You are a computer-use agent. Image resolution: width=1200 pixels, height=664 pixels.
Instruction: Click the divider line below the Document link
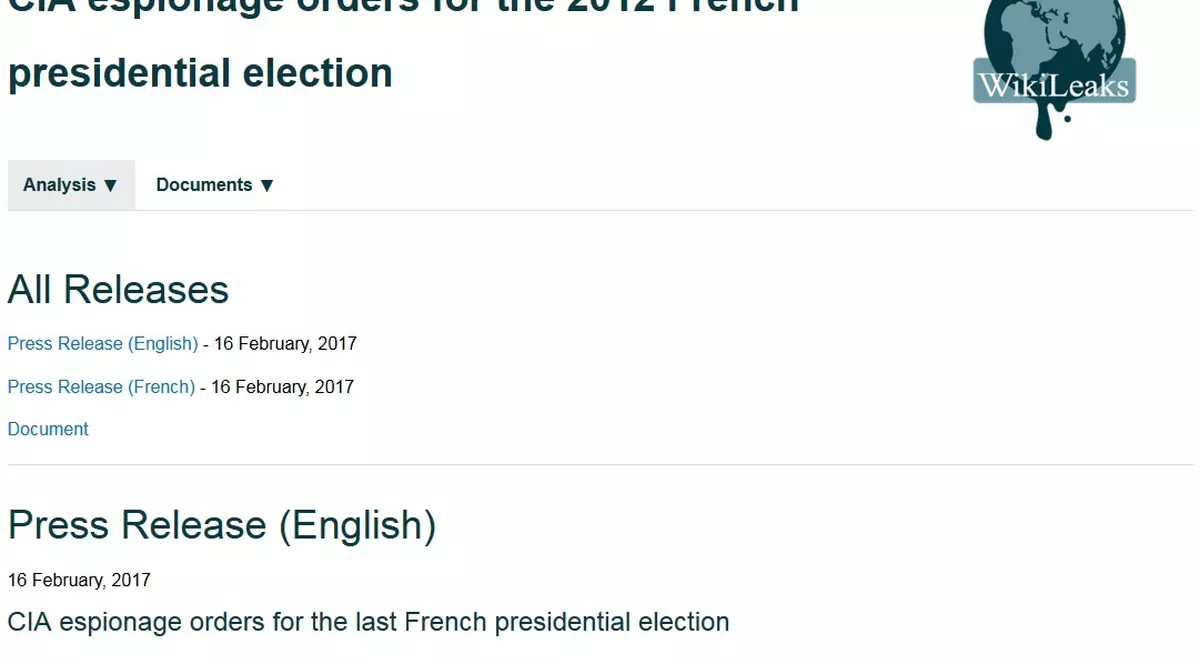tap(600, 465)
